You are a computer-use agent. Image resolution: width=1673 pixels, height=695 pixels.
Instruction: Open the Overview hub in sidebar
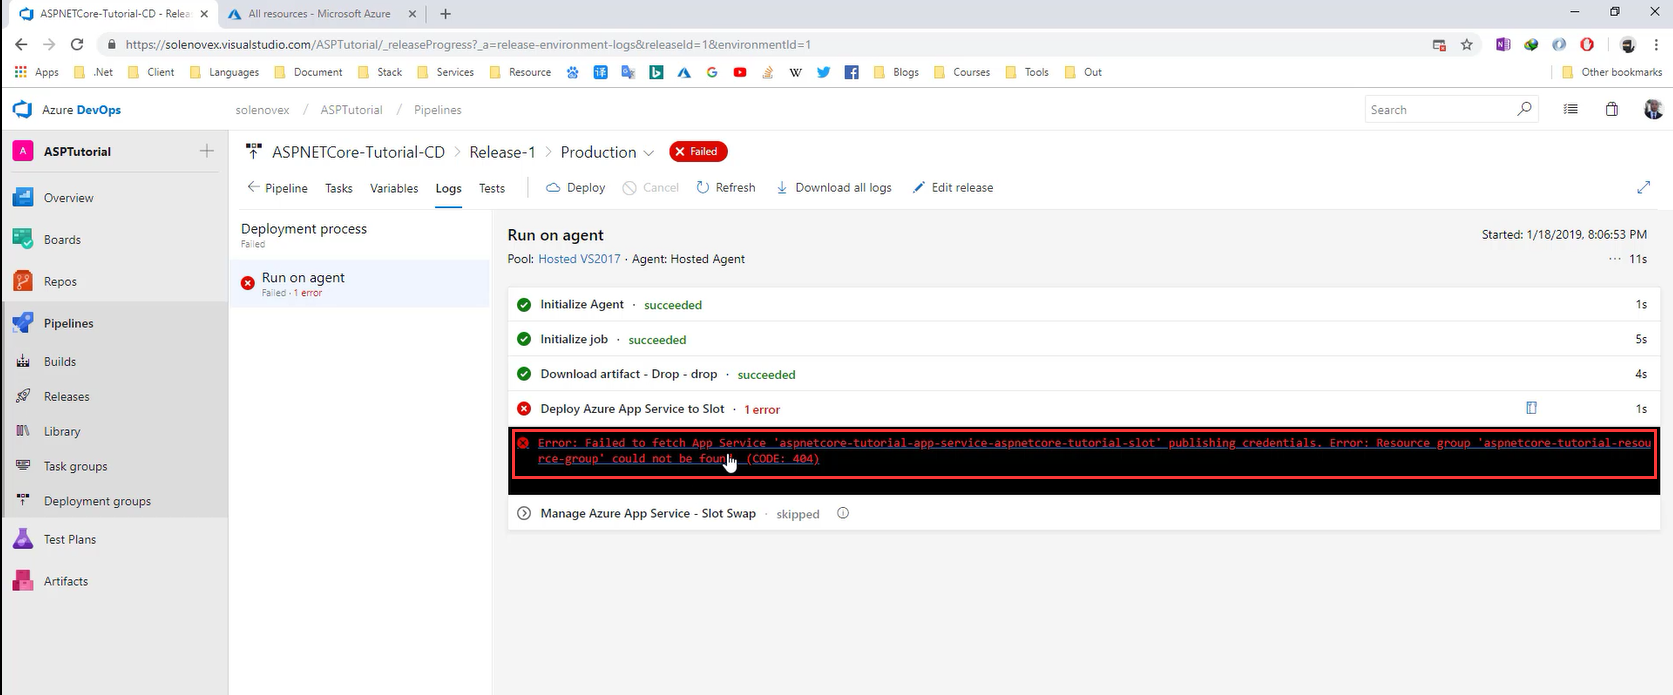coord(68,198)
